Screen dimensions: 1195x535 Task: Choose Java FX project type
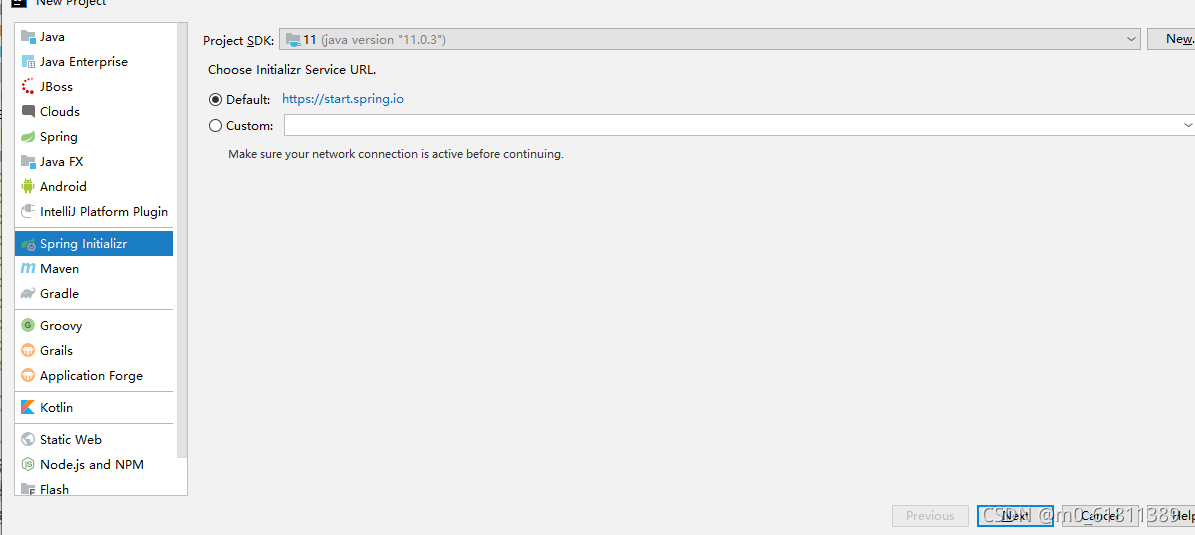tap(94, 162)
